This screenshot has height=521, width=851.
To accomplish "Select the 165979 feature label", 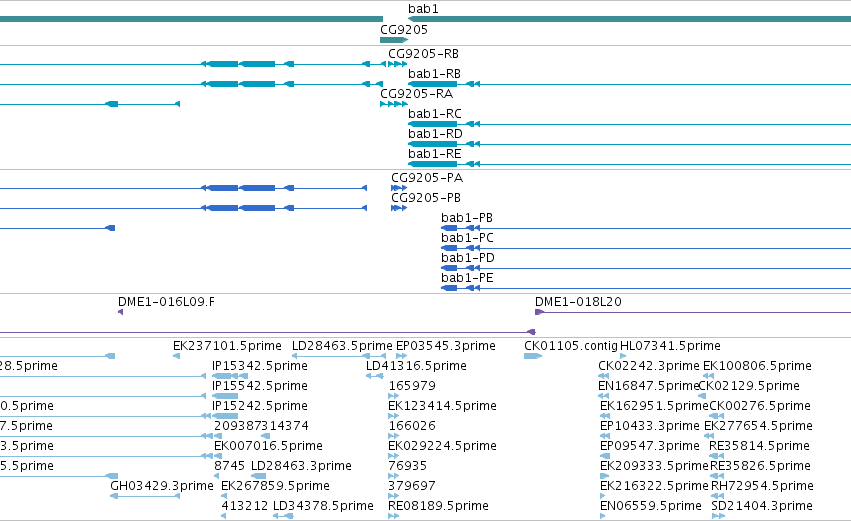I will click(x=412, y=386).
